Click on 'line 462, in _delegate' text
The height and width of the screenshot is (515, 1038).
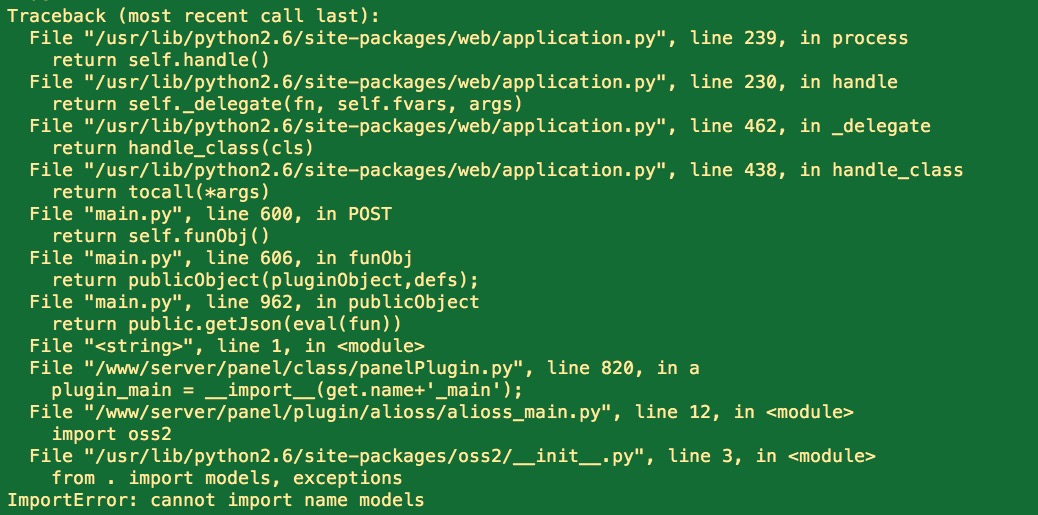810,126
